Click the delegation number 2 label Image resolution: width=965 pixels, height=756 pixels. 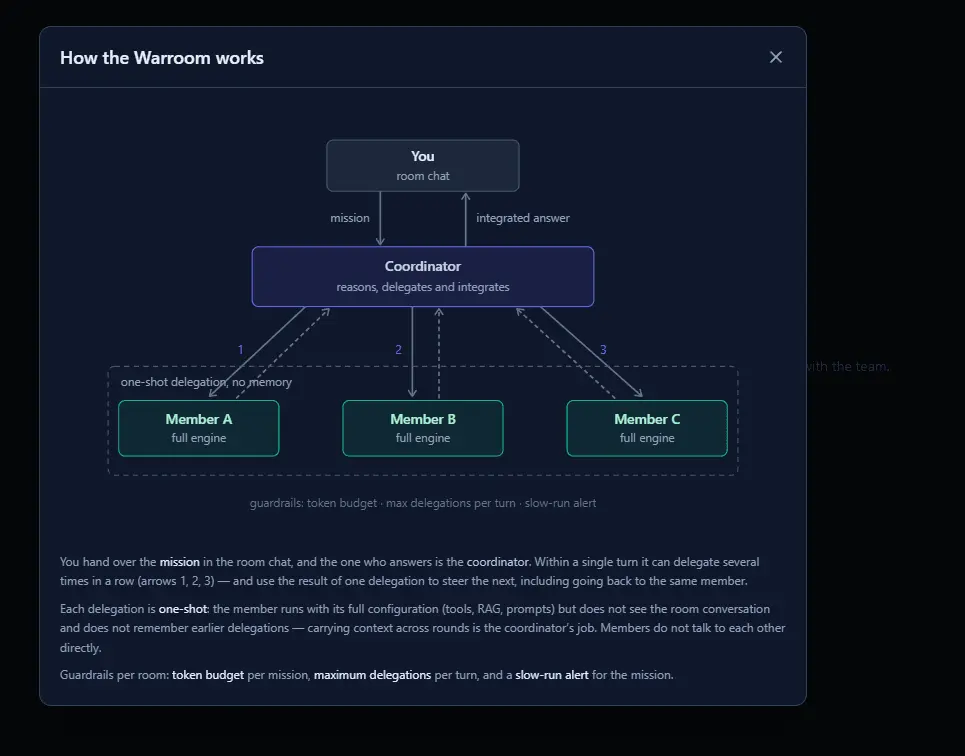[x=398, y=350]
